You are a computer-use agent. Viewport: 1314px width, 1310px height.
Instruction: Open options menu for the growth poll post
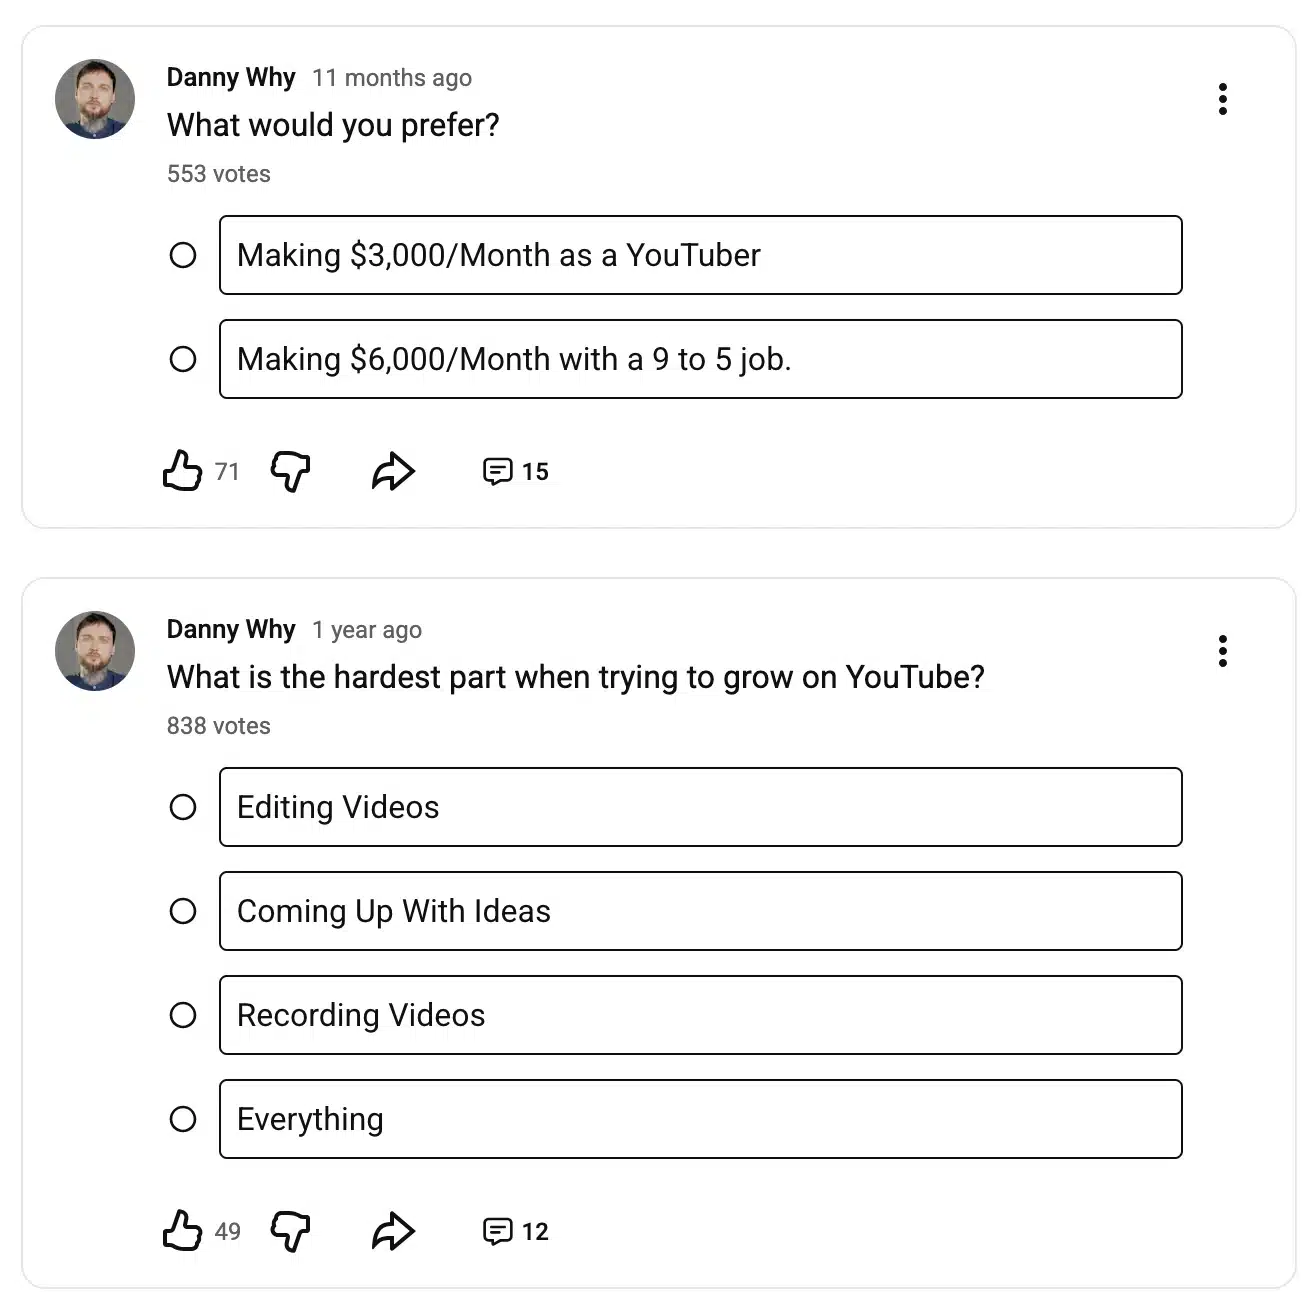[1222, 651]
